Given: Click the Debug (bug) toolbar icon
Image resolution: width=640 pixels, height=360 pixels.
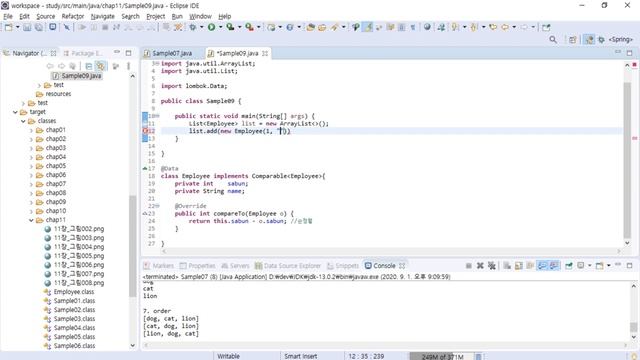Looking at the screenshot, I should tap(192, 27).
